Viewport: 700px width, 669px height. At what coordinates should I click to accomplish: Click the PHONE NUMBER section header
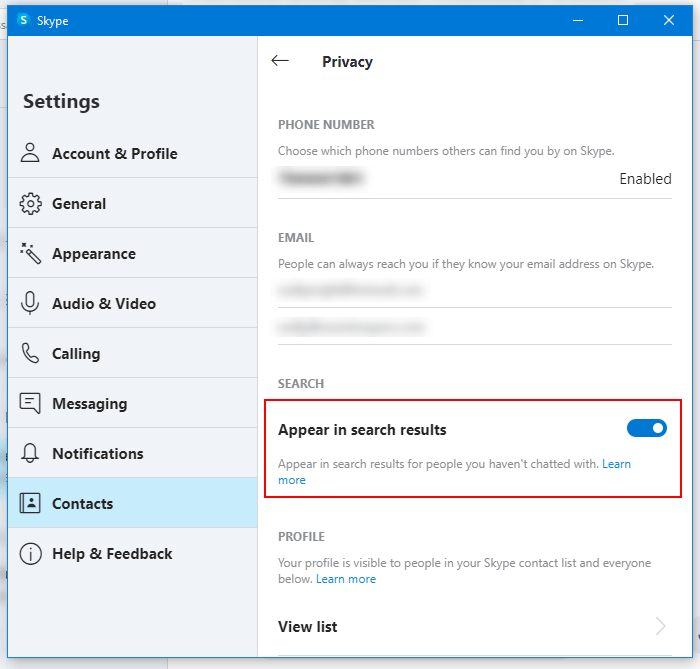[326, 125]
